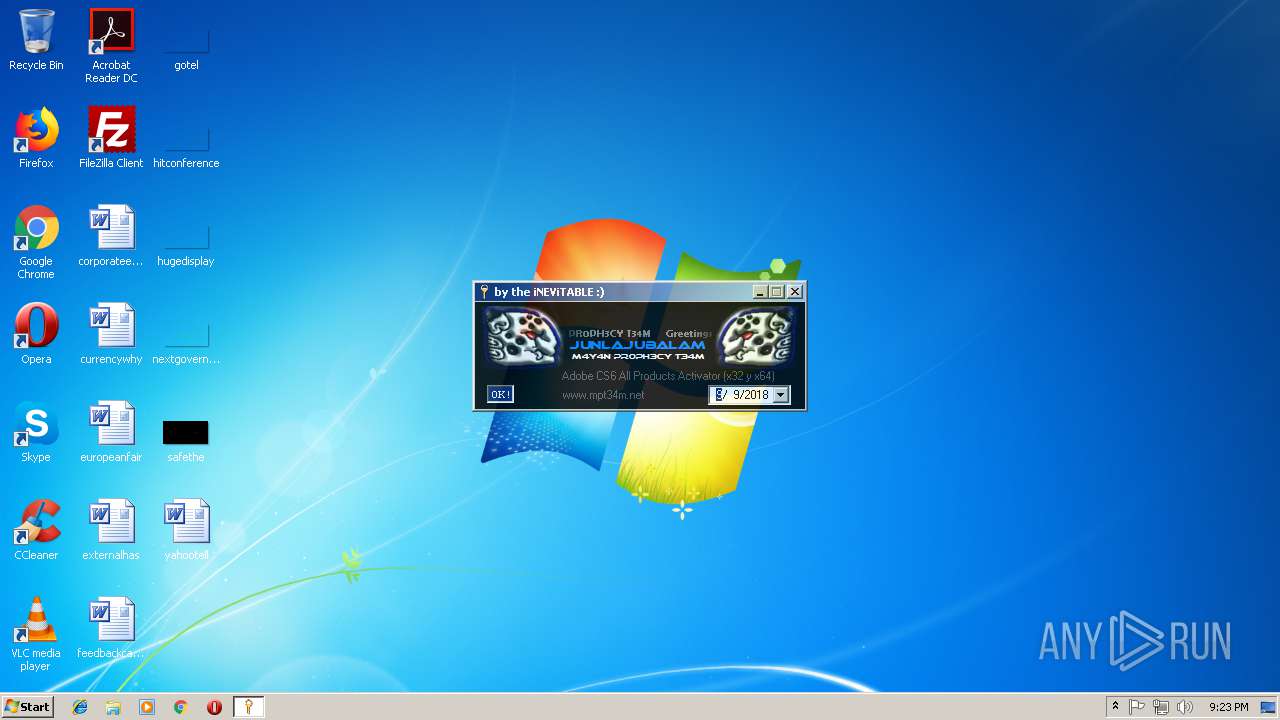The image size is (1280, 720).
Task: Open the date picker dropdown arrow
Action: (781, 395)
